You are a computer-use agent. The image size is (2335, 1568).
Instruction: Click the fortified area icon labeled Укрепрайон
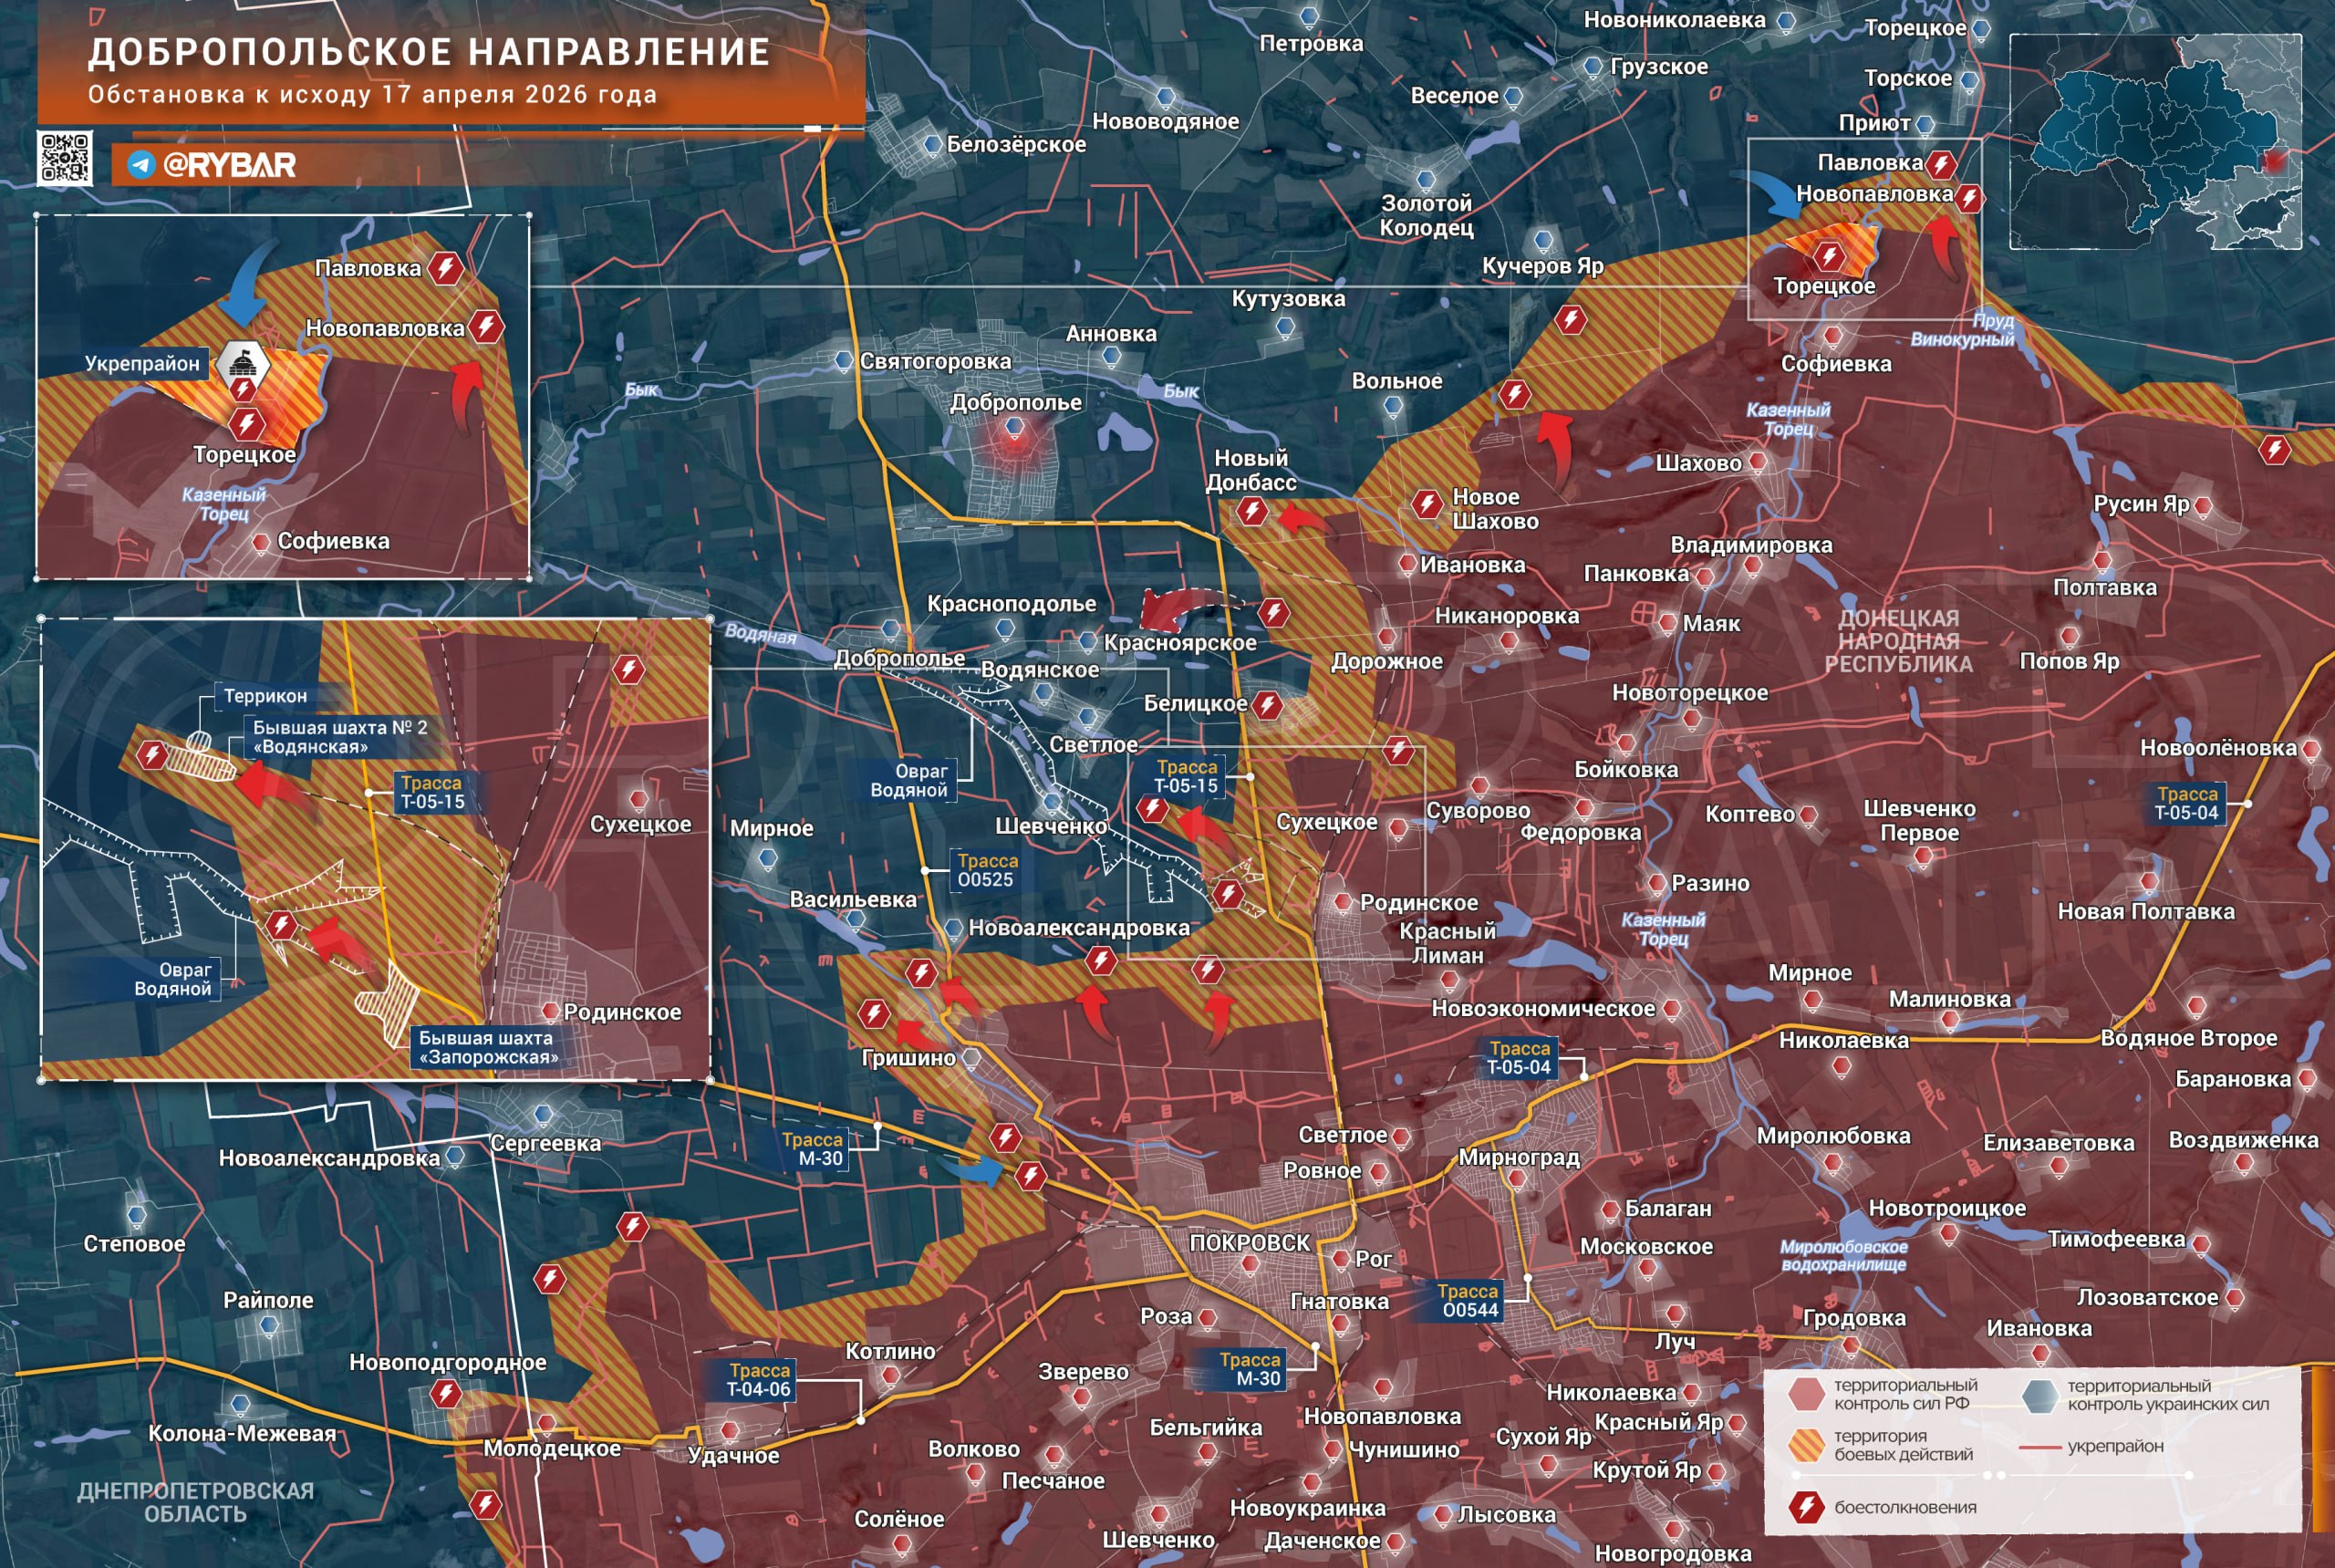tap(243, 363)
